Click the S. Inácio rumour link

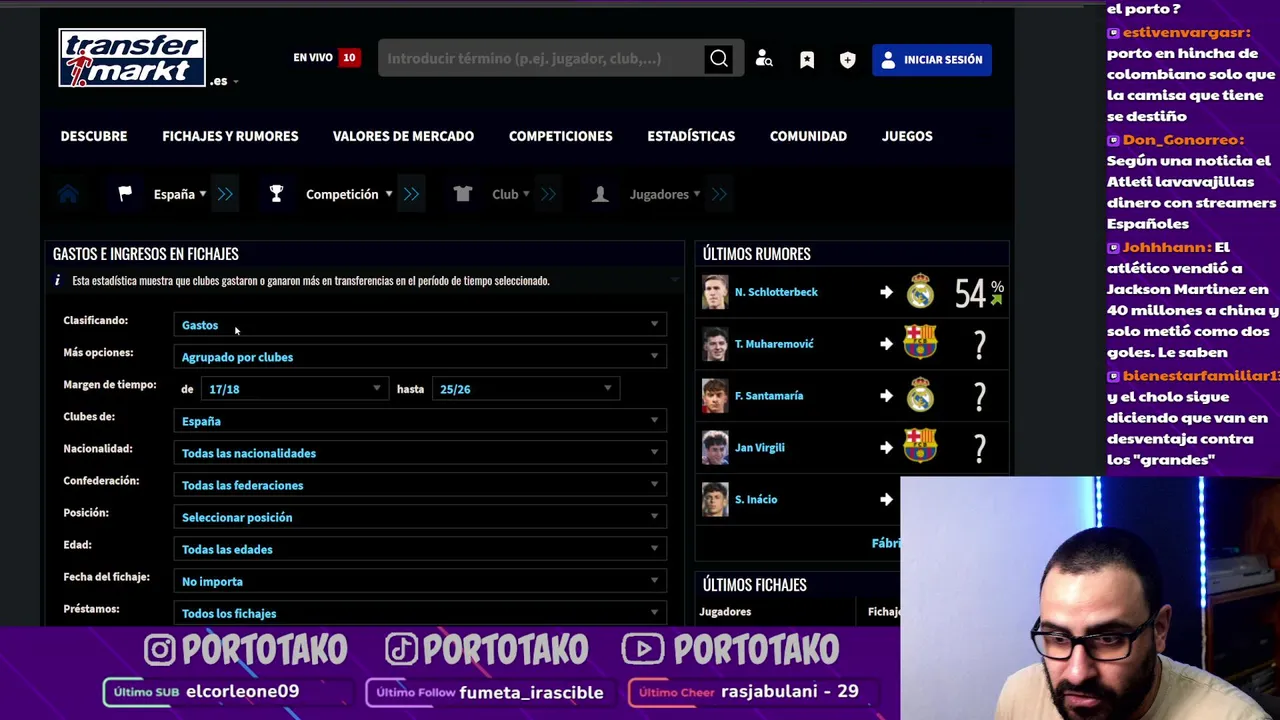(756, 500)
